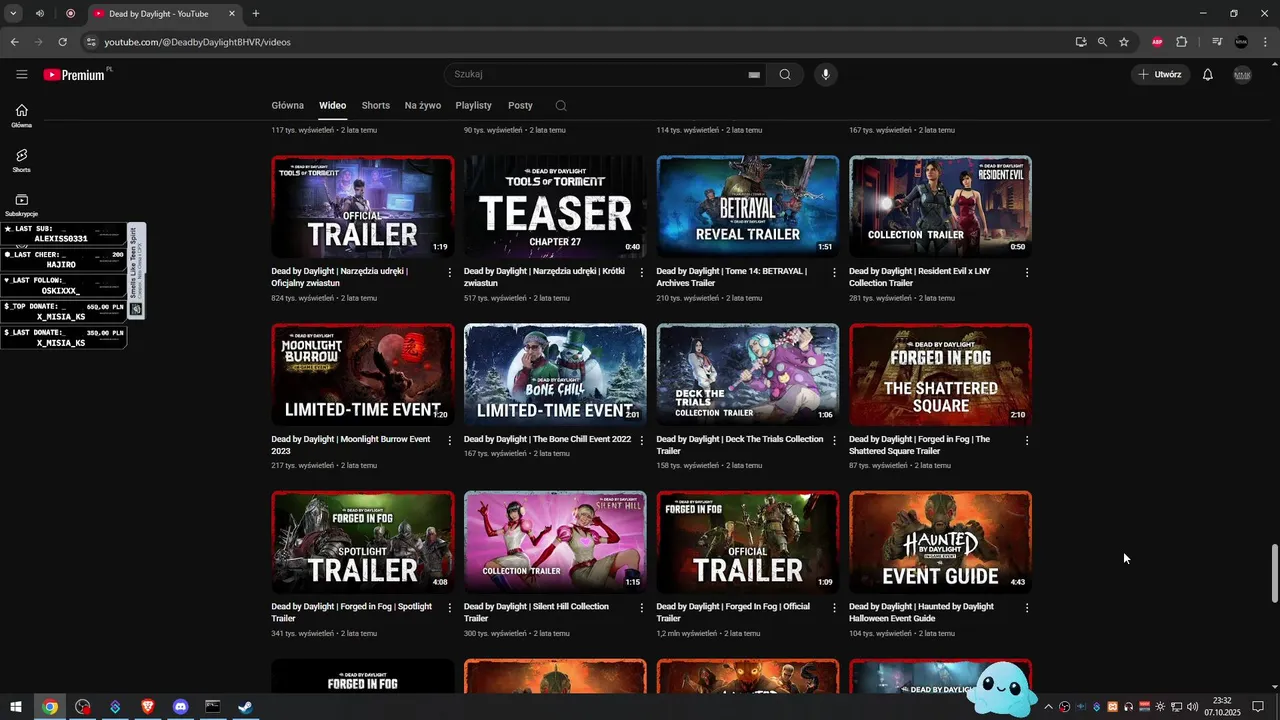Open options for Deck The Trials trailer
This screenshot has height=720, width=1280.
pyautogui.click(x=834, y=440)
